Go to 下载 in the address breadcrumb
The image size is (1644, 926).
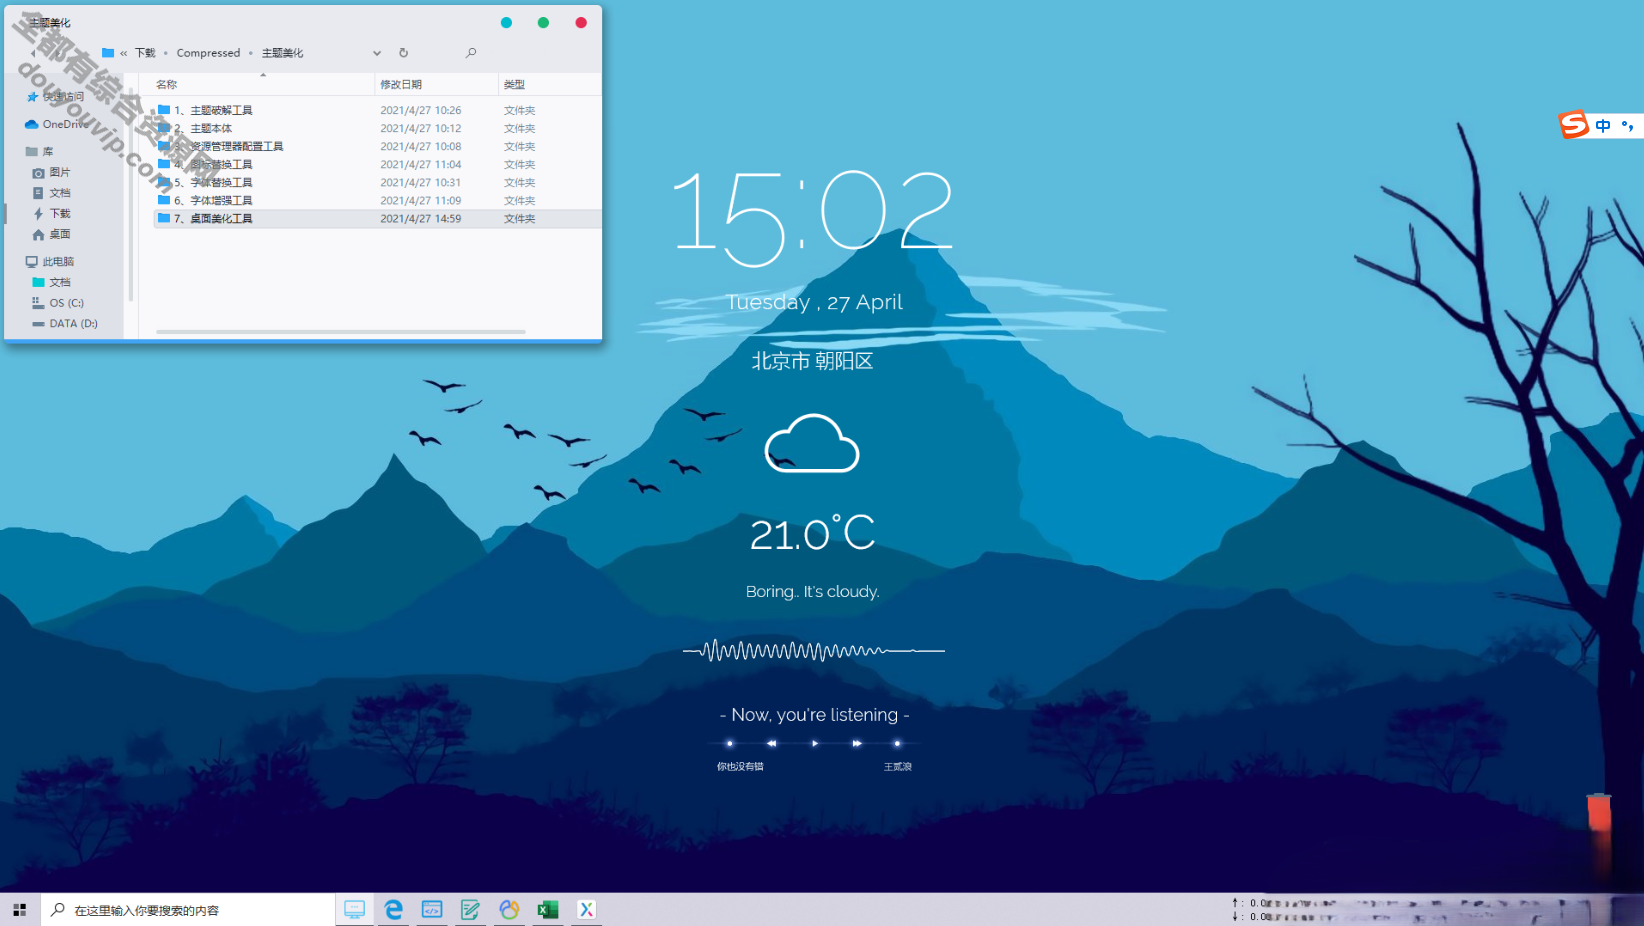click(145, 53)
